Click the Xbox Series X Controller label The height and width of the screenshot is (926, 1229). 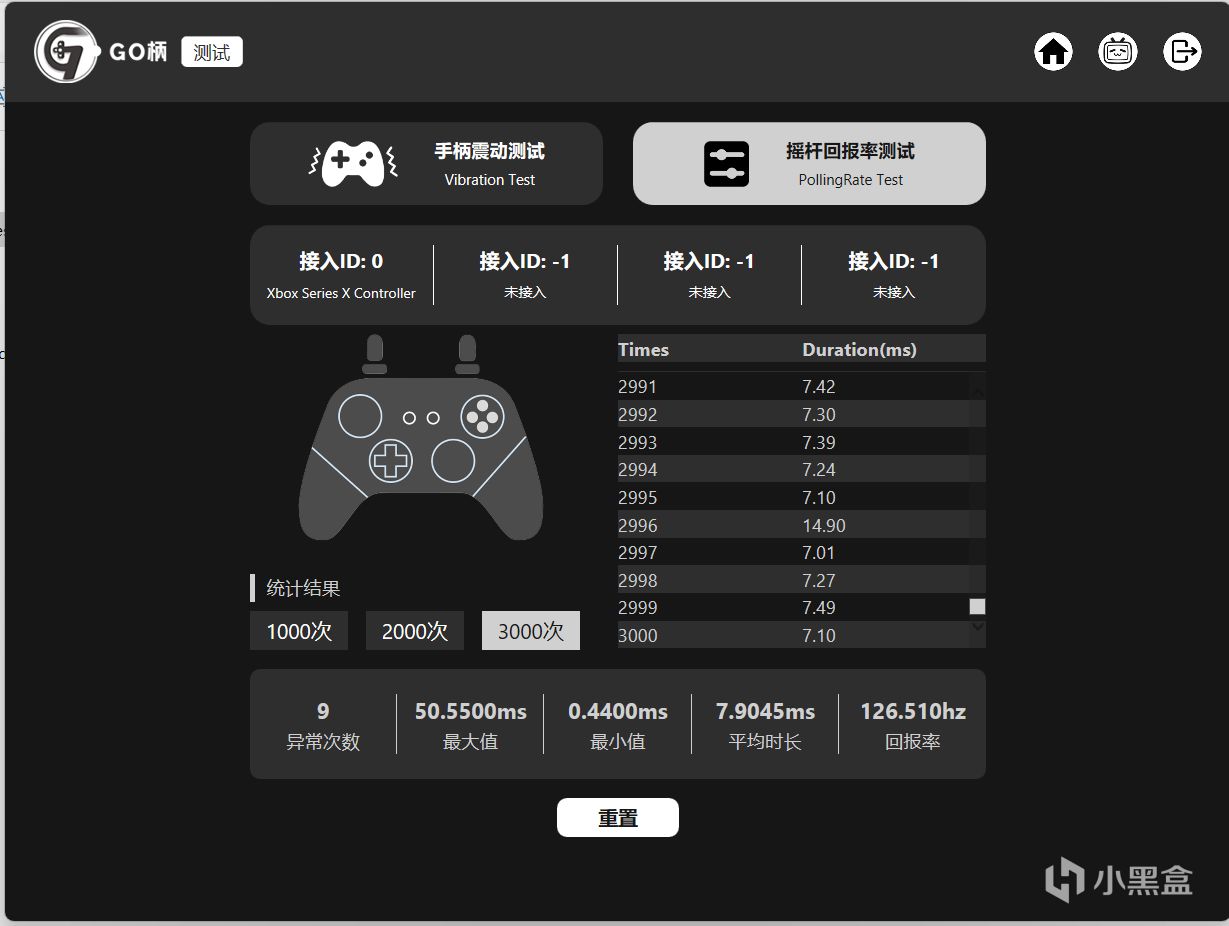coord(341,293)
